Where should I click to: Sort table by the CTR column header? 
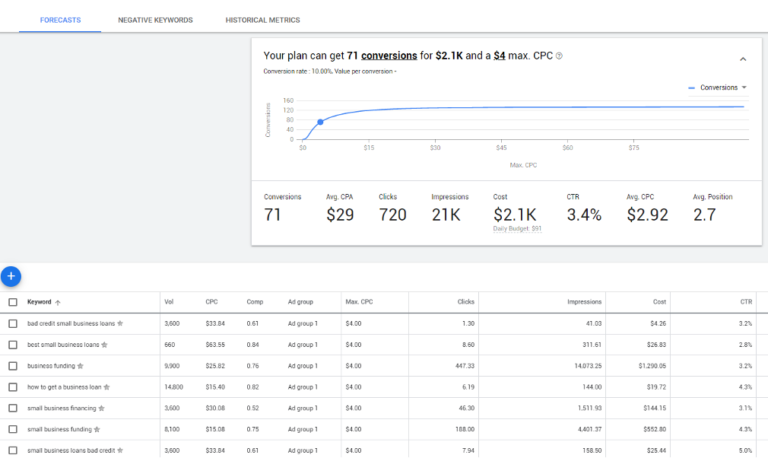pyautogui.click(x=746, y=302)
